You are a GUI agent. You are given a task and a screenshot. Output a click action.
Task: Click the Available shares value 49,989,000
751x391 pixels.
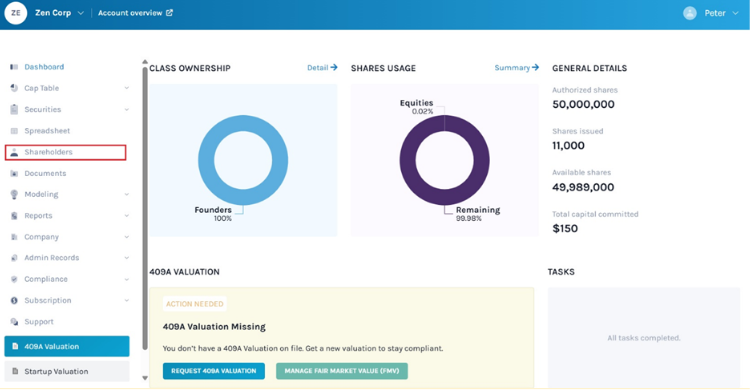583,187
